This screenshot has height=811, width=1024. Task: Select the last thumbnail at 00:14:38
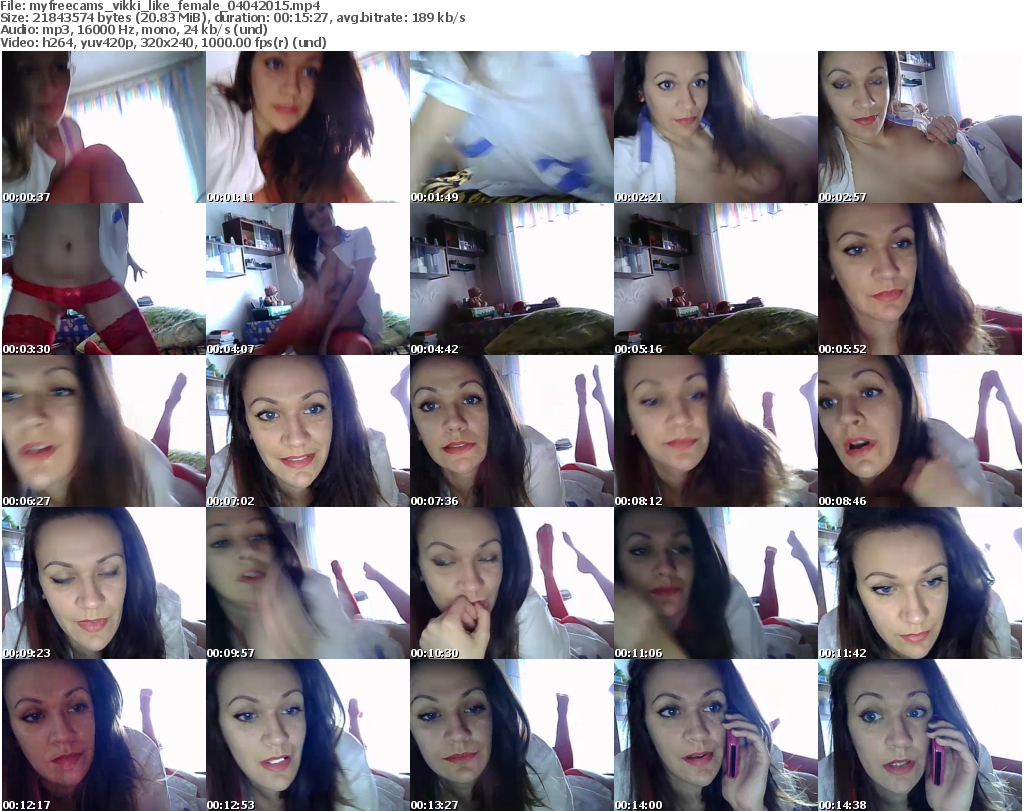pyautogui.click(x=919, y=735)
